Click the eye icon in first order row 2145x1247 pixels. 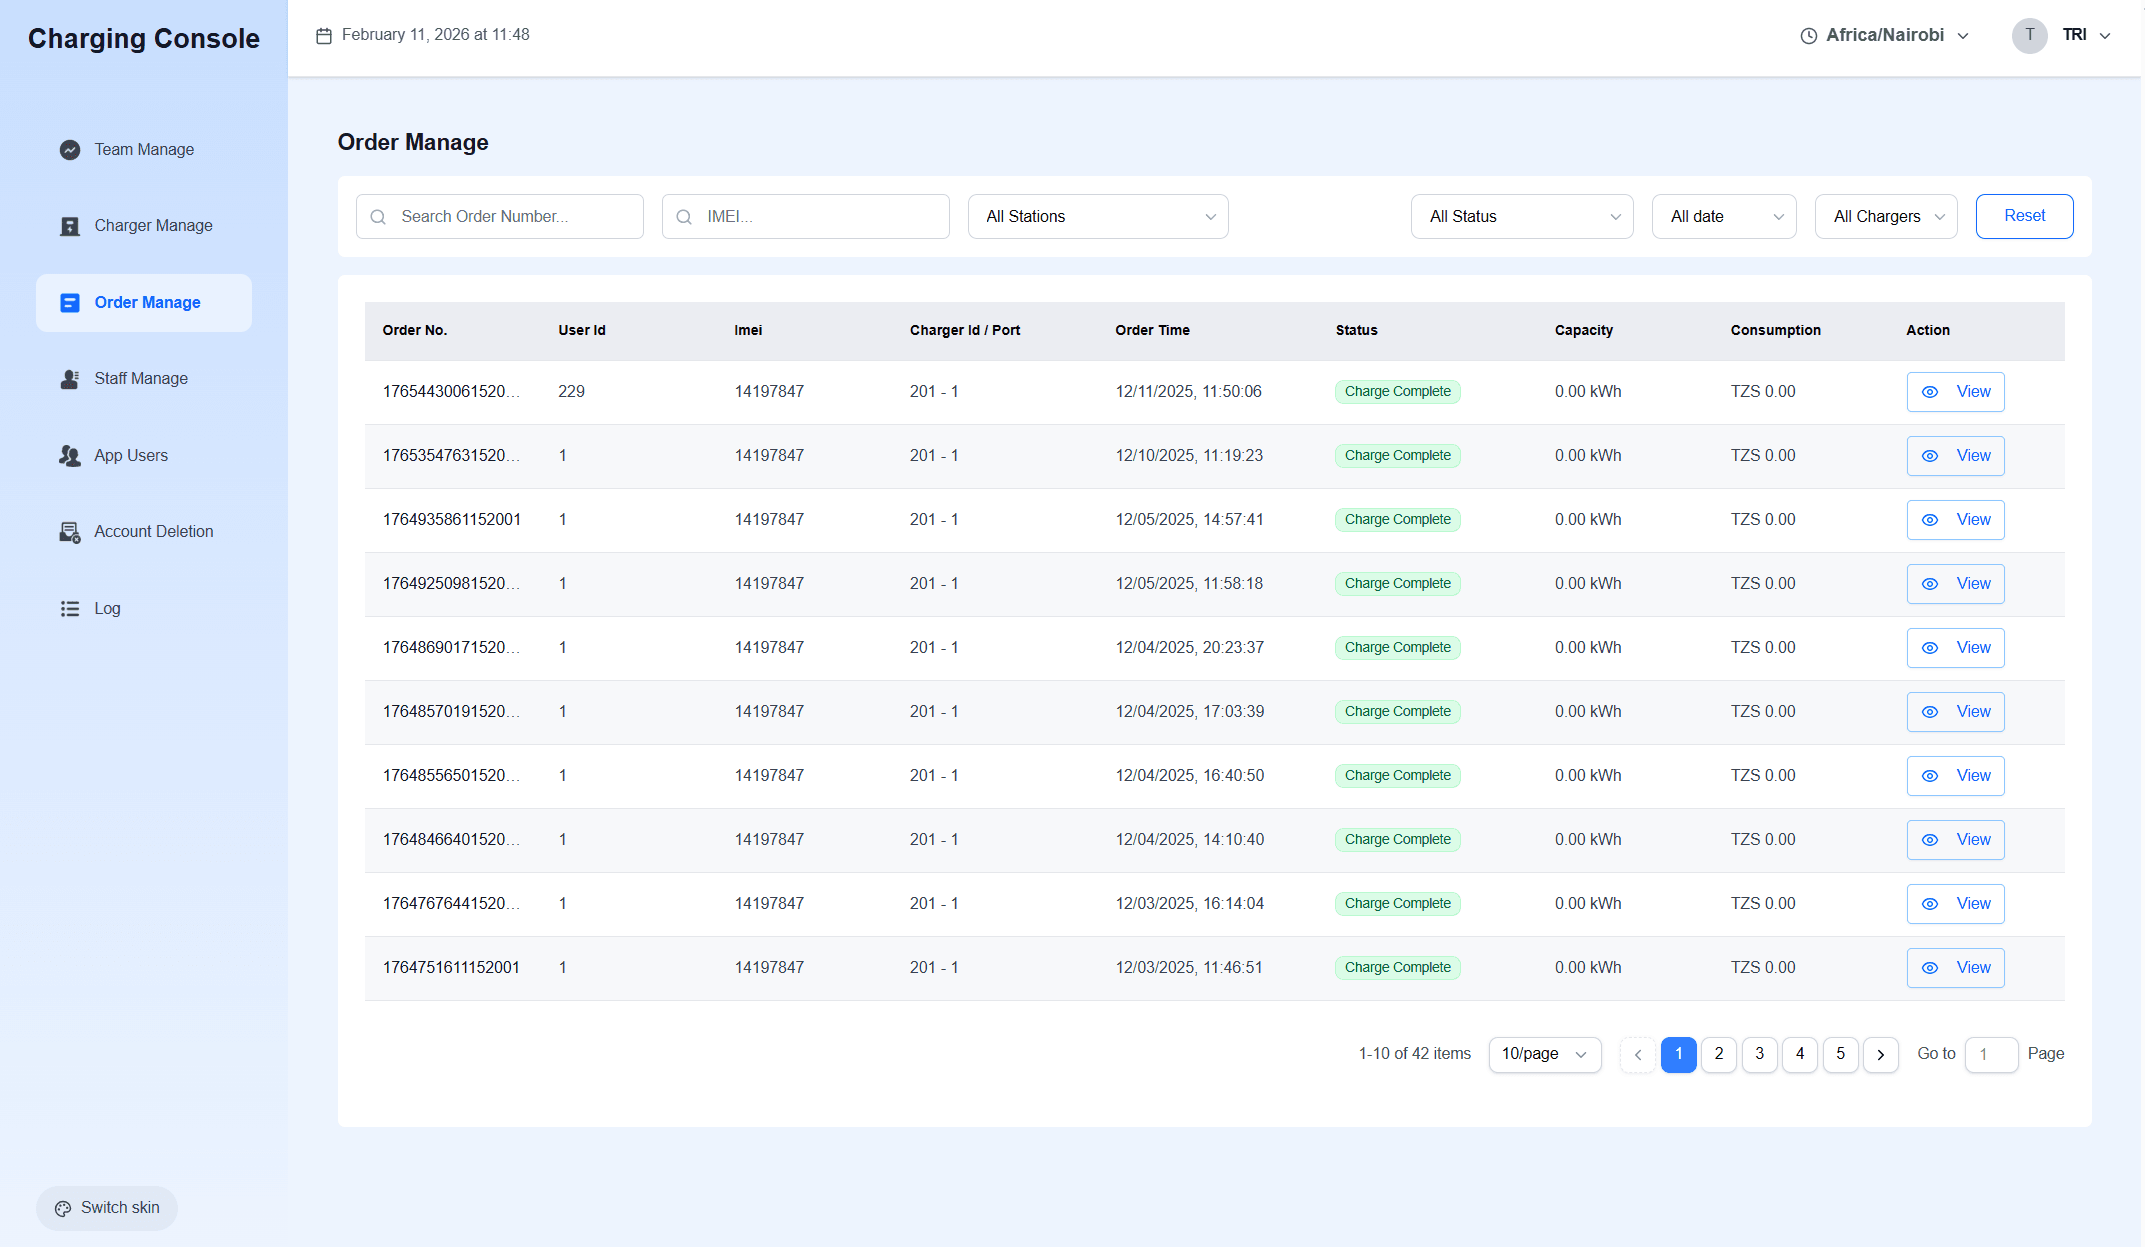(x=1930, y=392)
